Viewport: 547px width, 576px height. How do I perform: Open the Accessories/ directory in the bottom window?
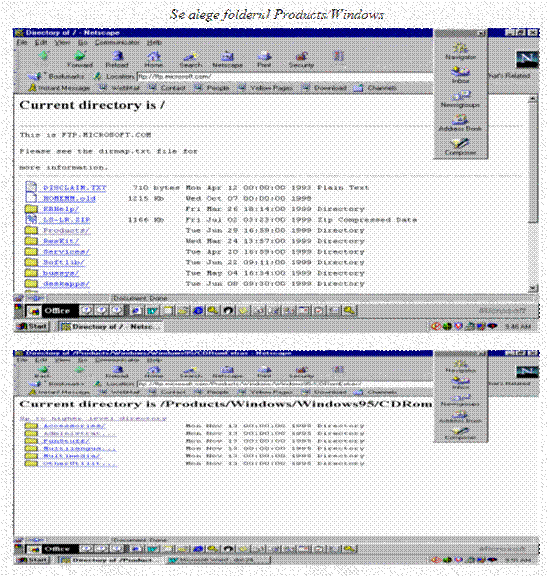(74, 426)
